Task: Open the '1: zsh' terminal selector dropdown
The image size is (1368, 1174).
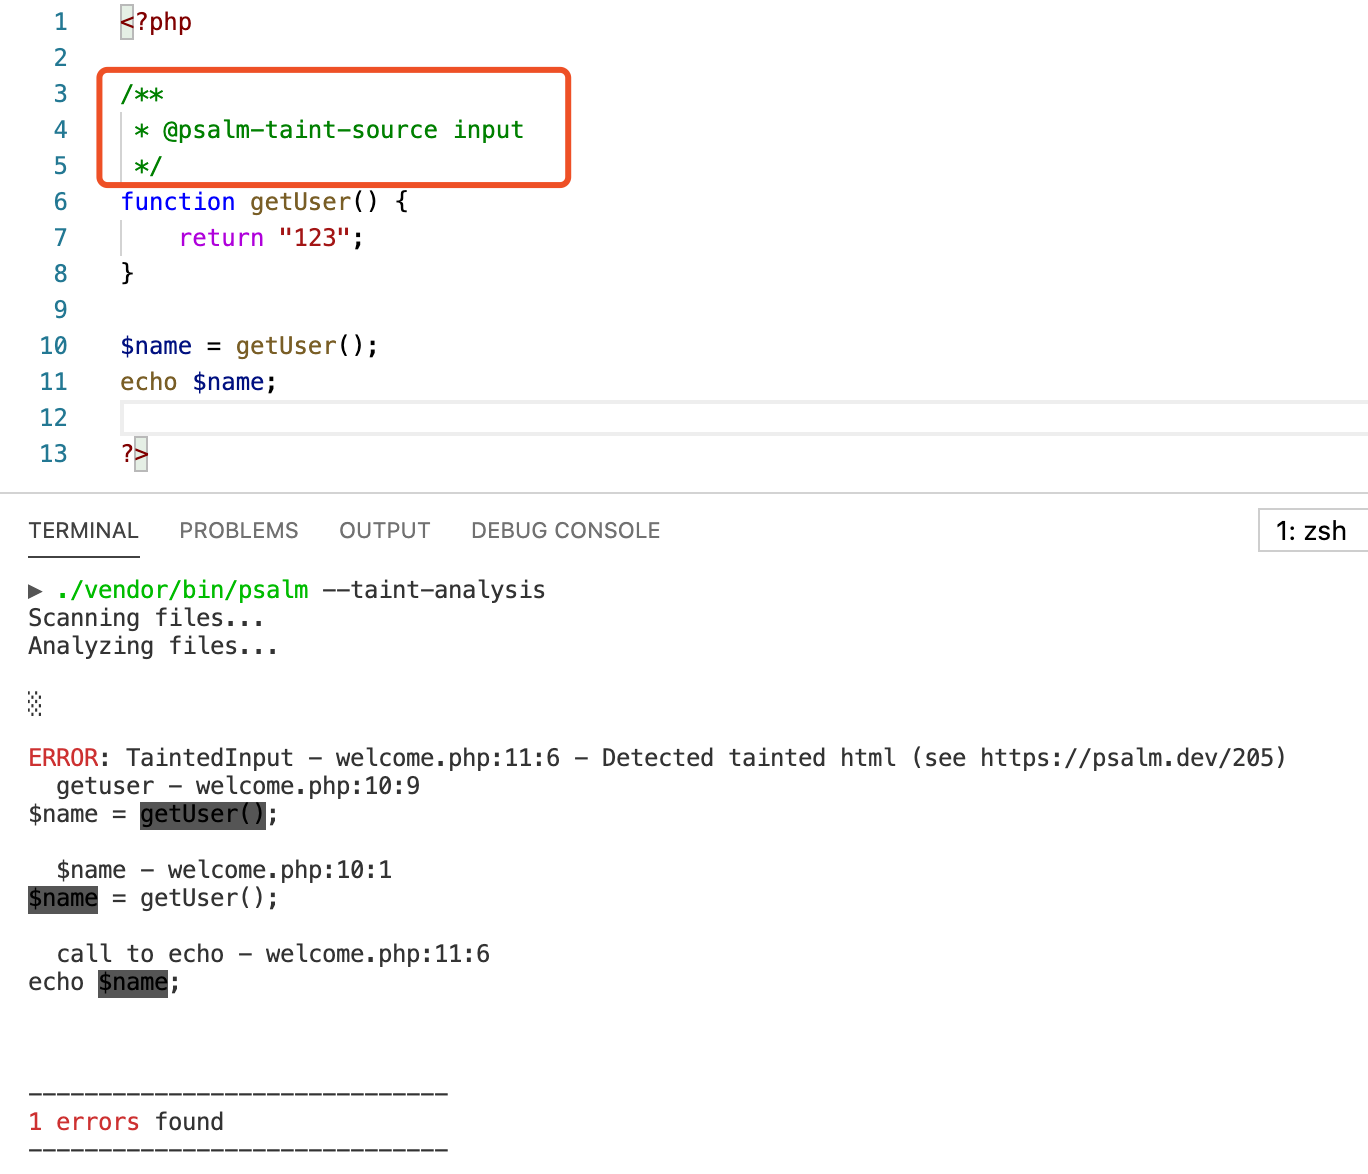Action: click(1312, 530)
